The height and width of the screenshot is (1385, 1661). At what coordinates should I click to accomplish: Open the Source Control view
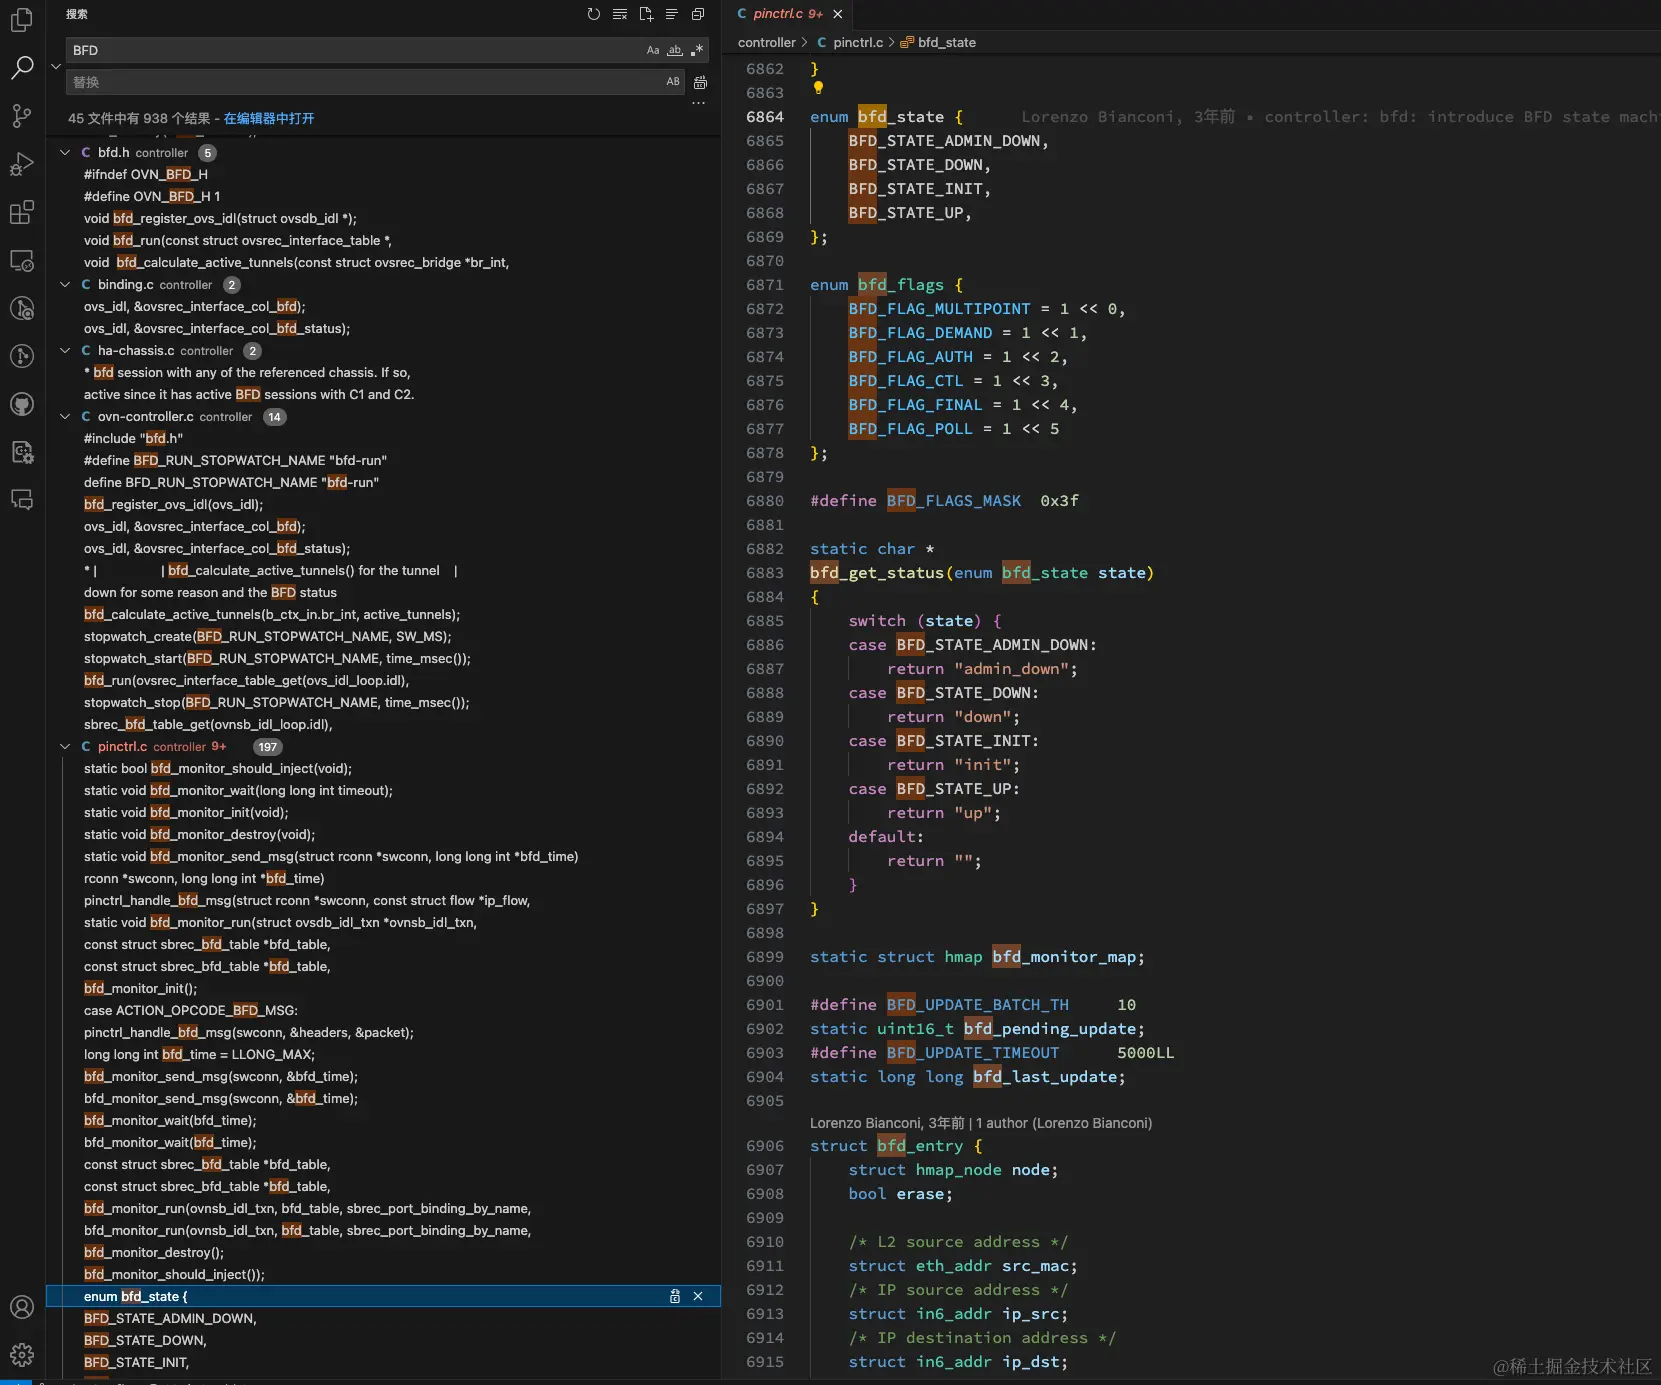21,115
